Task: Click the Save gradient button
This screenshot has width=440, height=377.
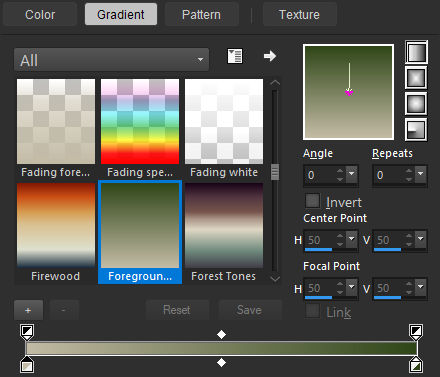Action: tap(249, 310)
